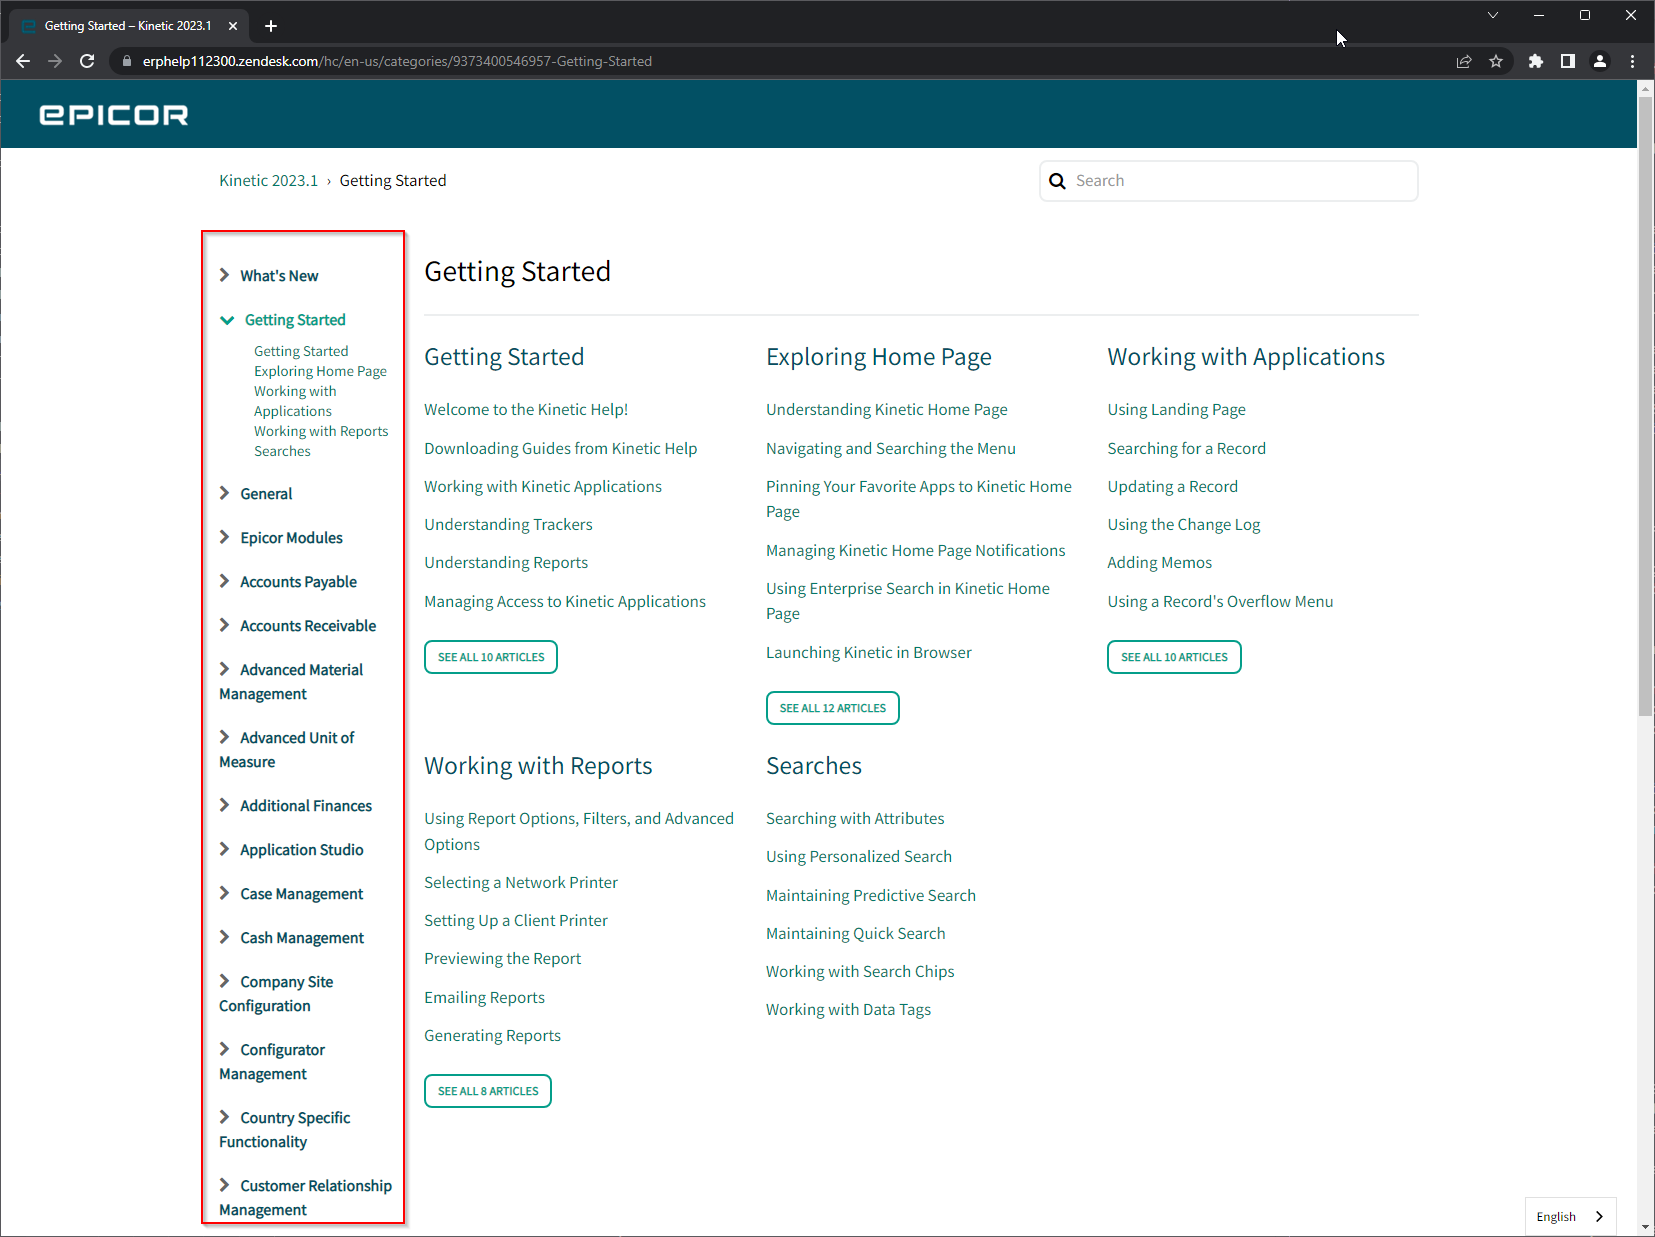Click the Epicor logo in header
The image size is (1655, 1237).
pyautogui.click(x=114, y=115)
